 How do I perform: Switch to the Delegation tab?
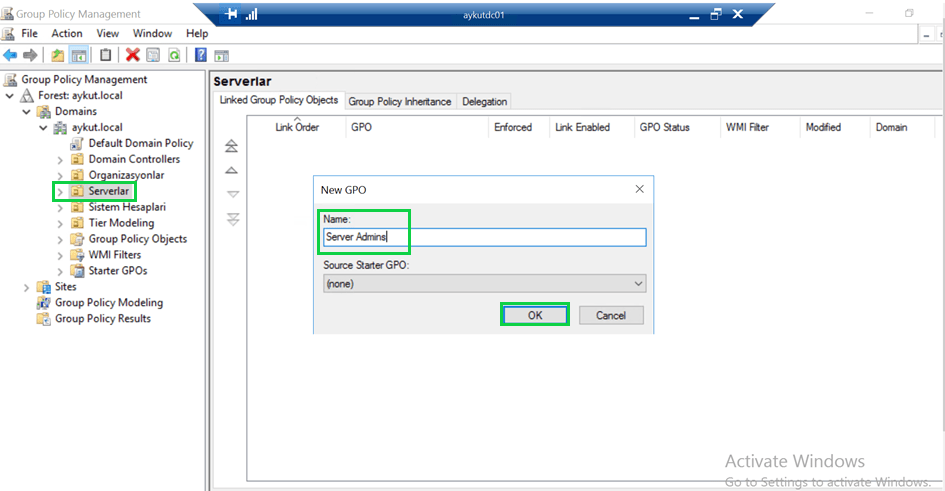(485, 101)
